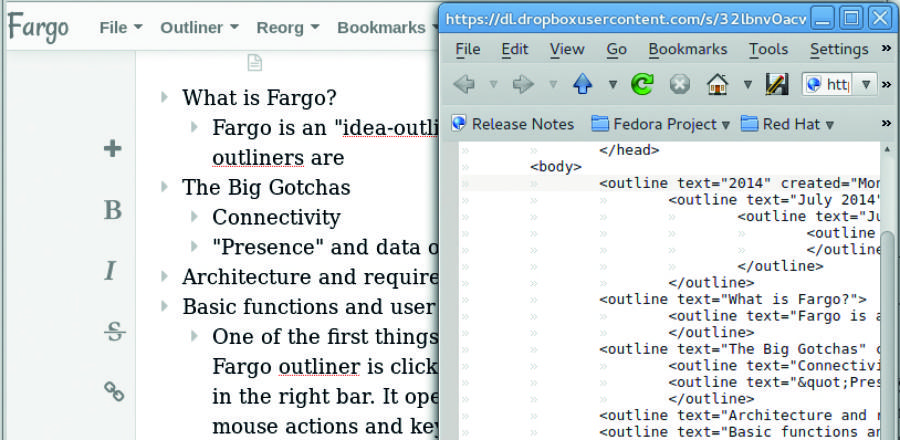Click the outline text="What is Fargo?" source line
900x440 pixels.
coord(733,299)
